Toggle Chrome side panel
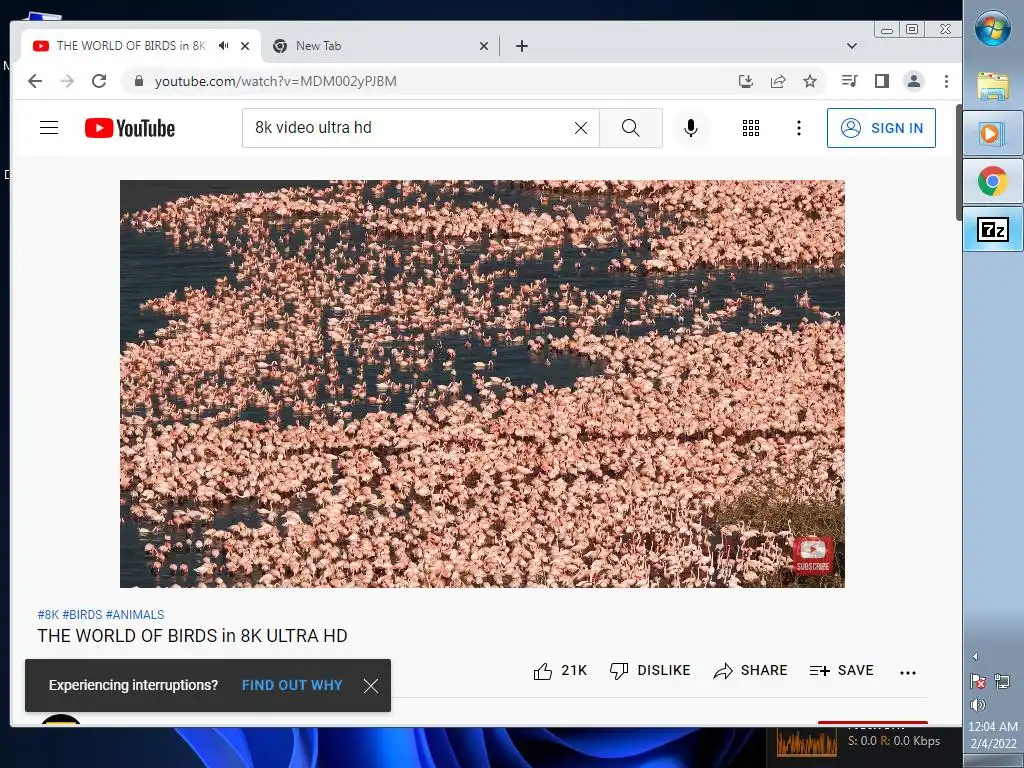Screen dimensions: 1024x768 tap(882, 81)
